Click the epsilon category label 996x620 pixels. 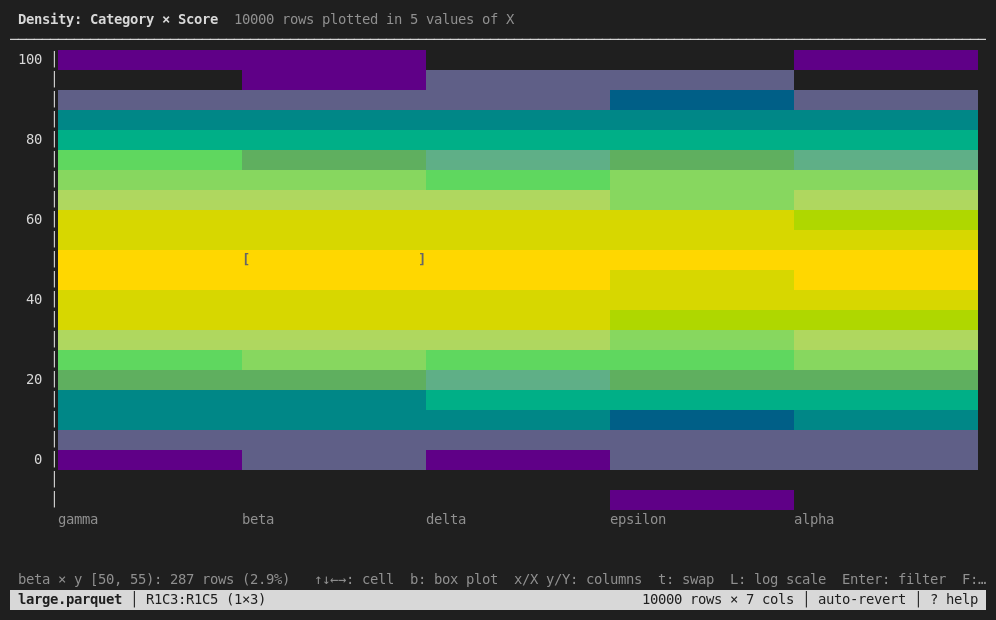pos(638,520)
